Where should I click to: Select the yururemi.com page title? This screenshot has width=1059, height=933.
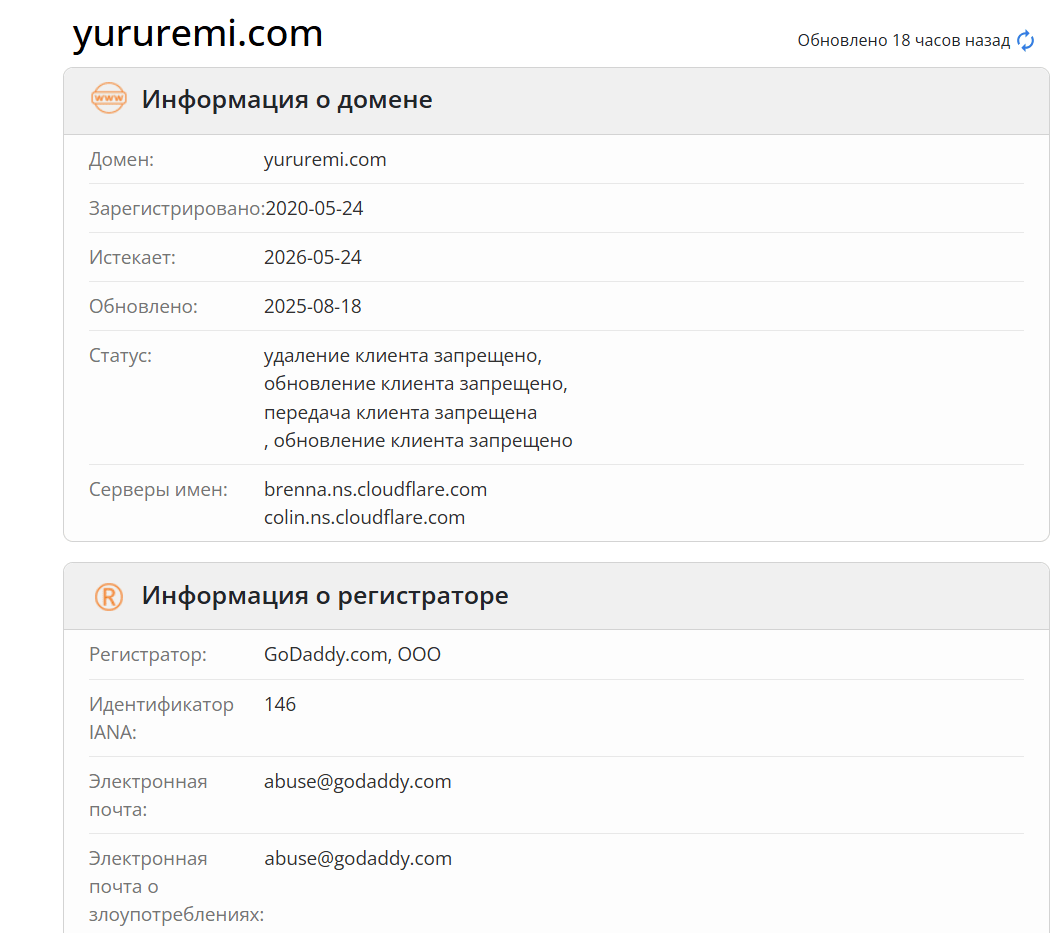[197, 33]
